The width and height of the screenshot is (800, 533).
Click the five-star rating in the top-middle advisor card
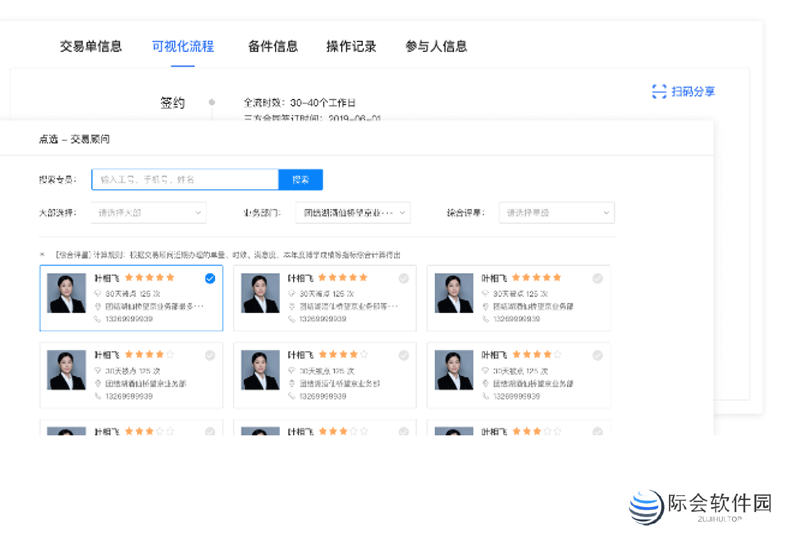(342, 278)
